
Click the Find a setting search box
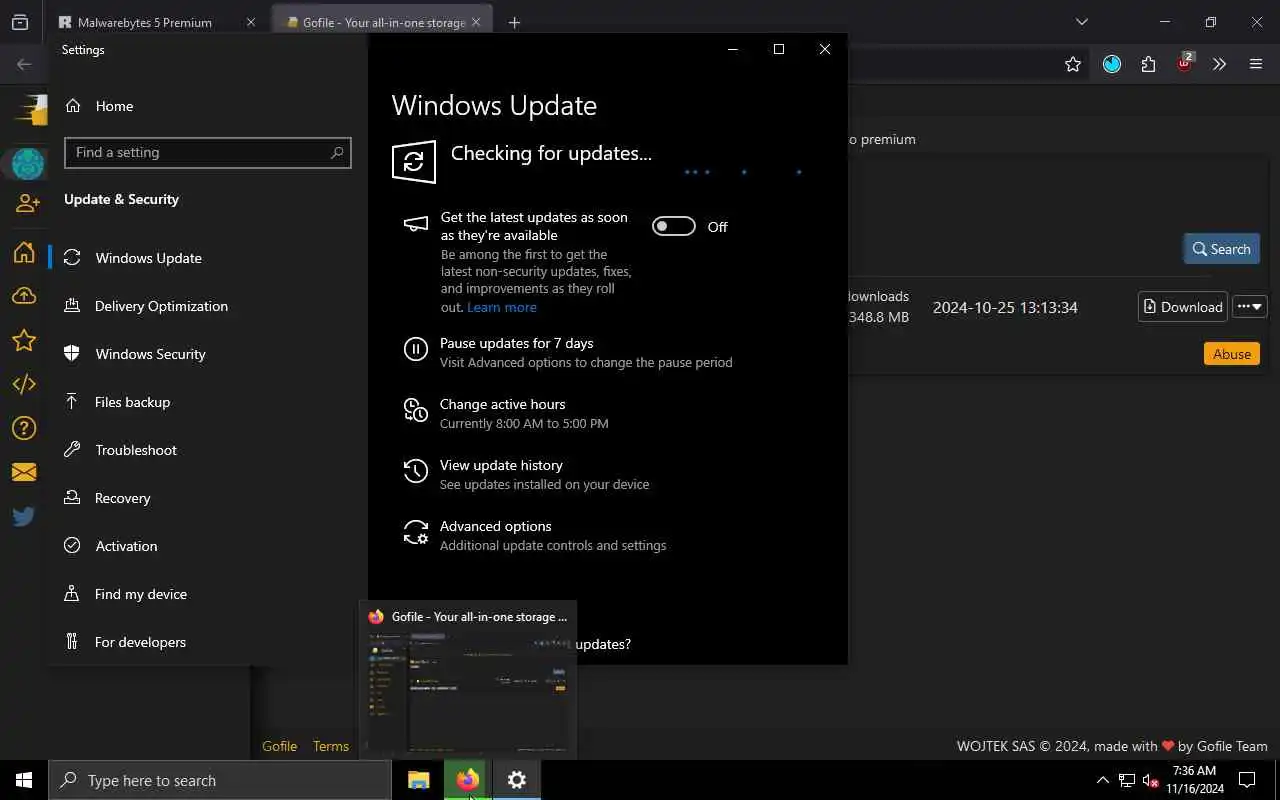[208, 152]
